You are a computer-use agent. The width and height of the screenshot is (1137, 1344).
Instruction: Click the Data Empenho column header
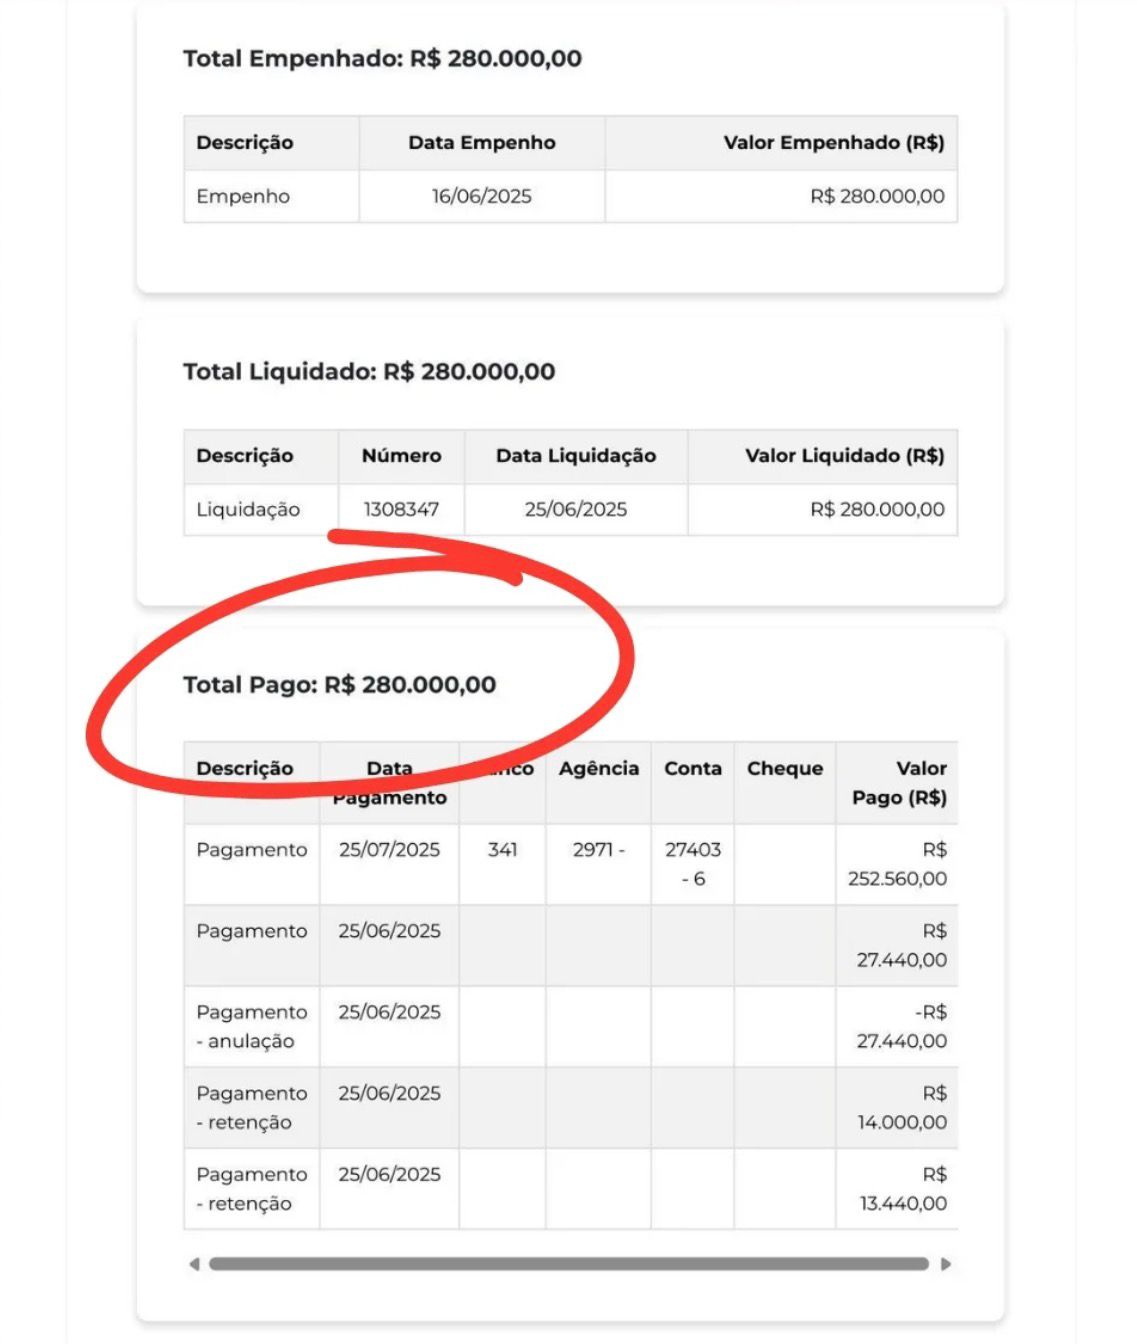coord(481,143)
